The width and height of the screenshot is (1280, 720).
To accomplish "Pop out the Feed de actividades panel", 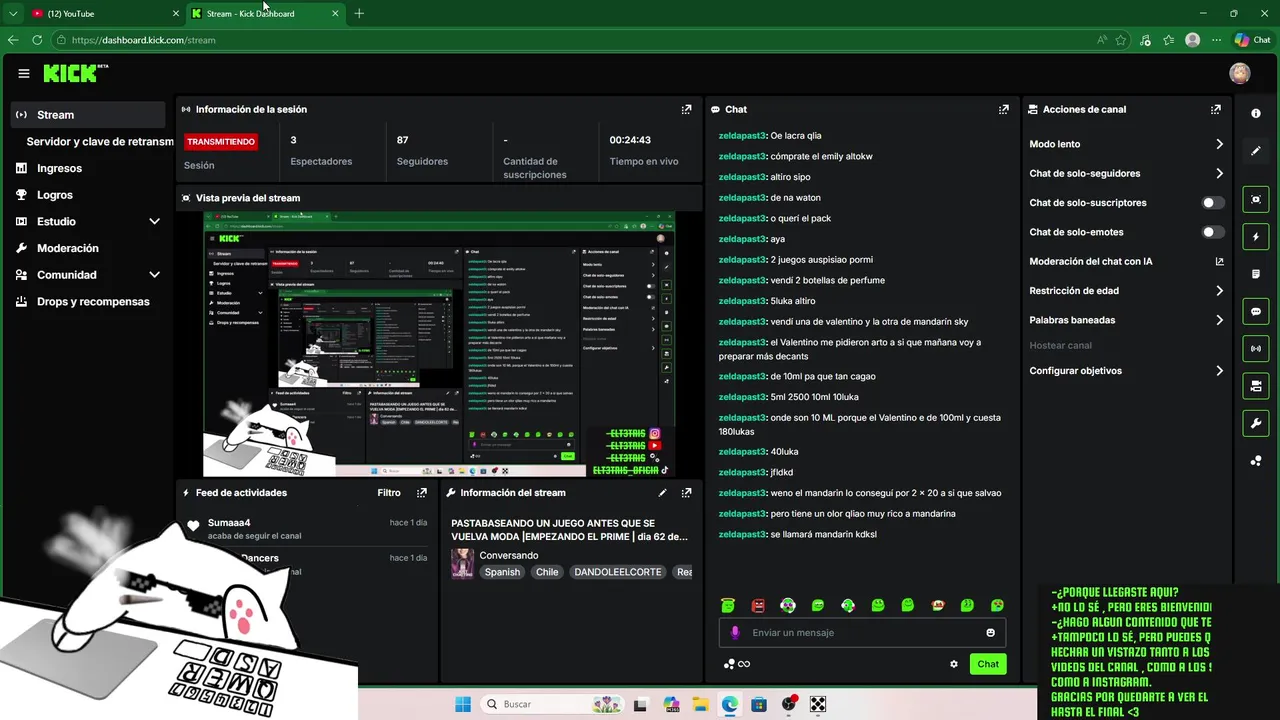I will pos(422,493).
